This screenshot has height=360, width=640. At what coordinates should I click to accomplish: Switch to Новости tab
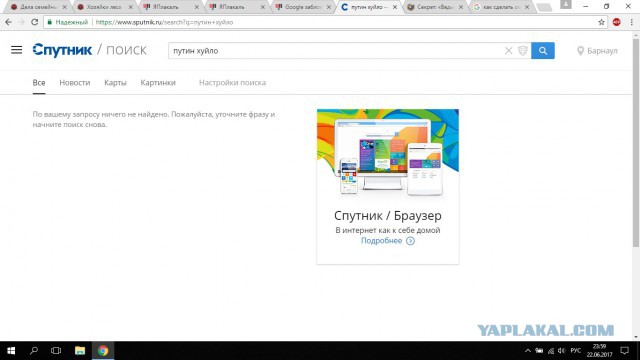pos(75,82)
